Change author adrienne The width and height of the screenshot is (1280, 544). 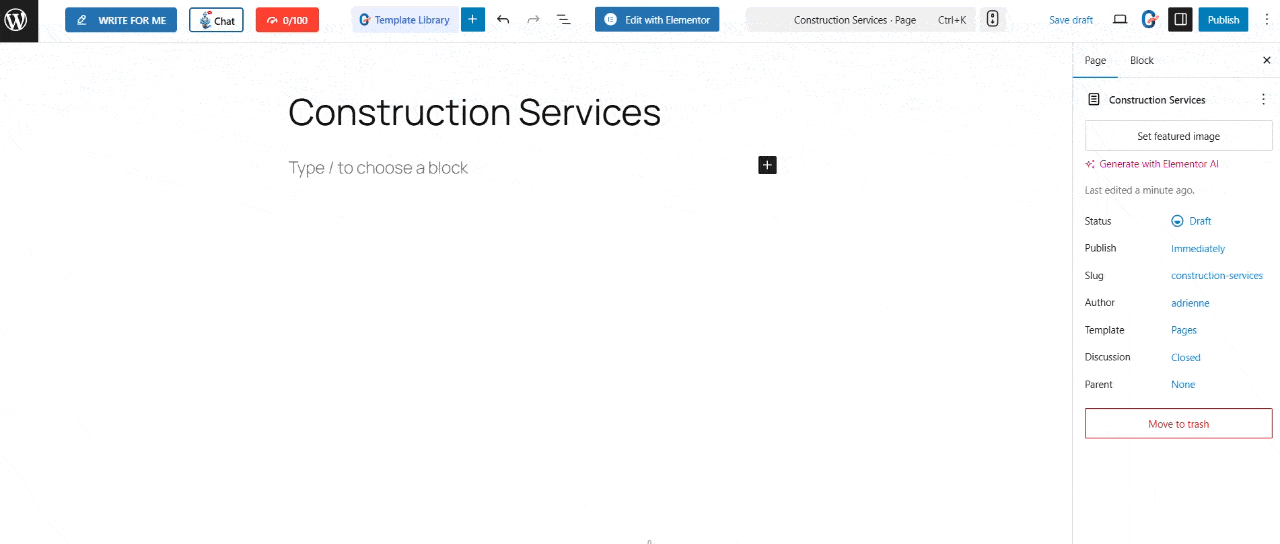pyautogui.click(x=1190, y=303)
